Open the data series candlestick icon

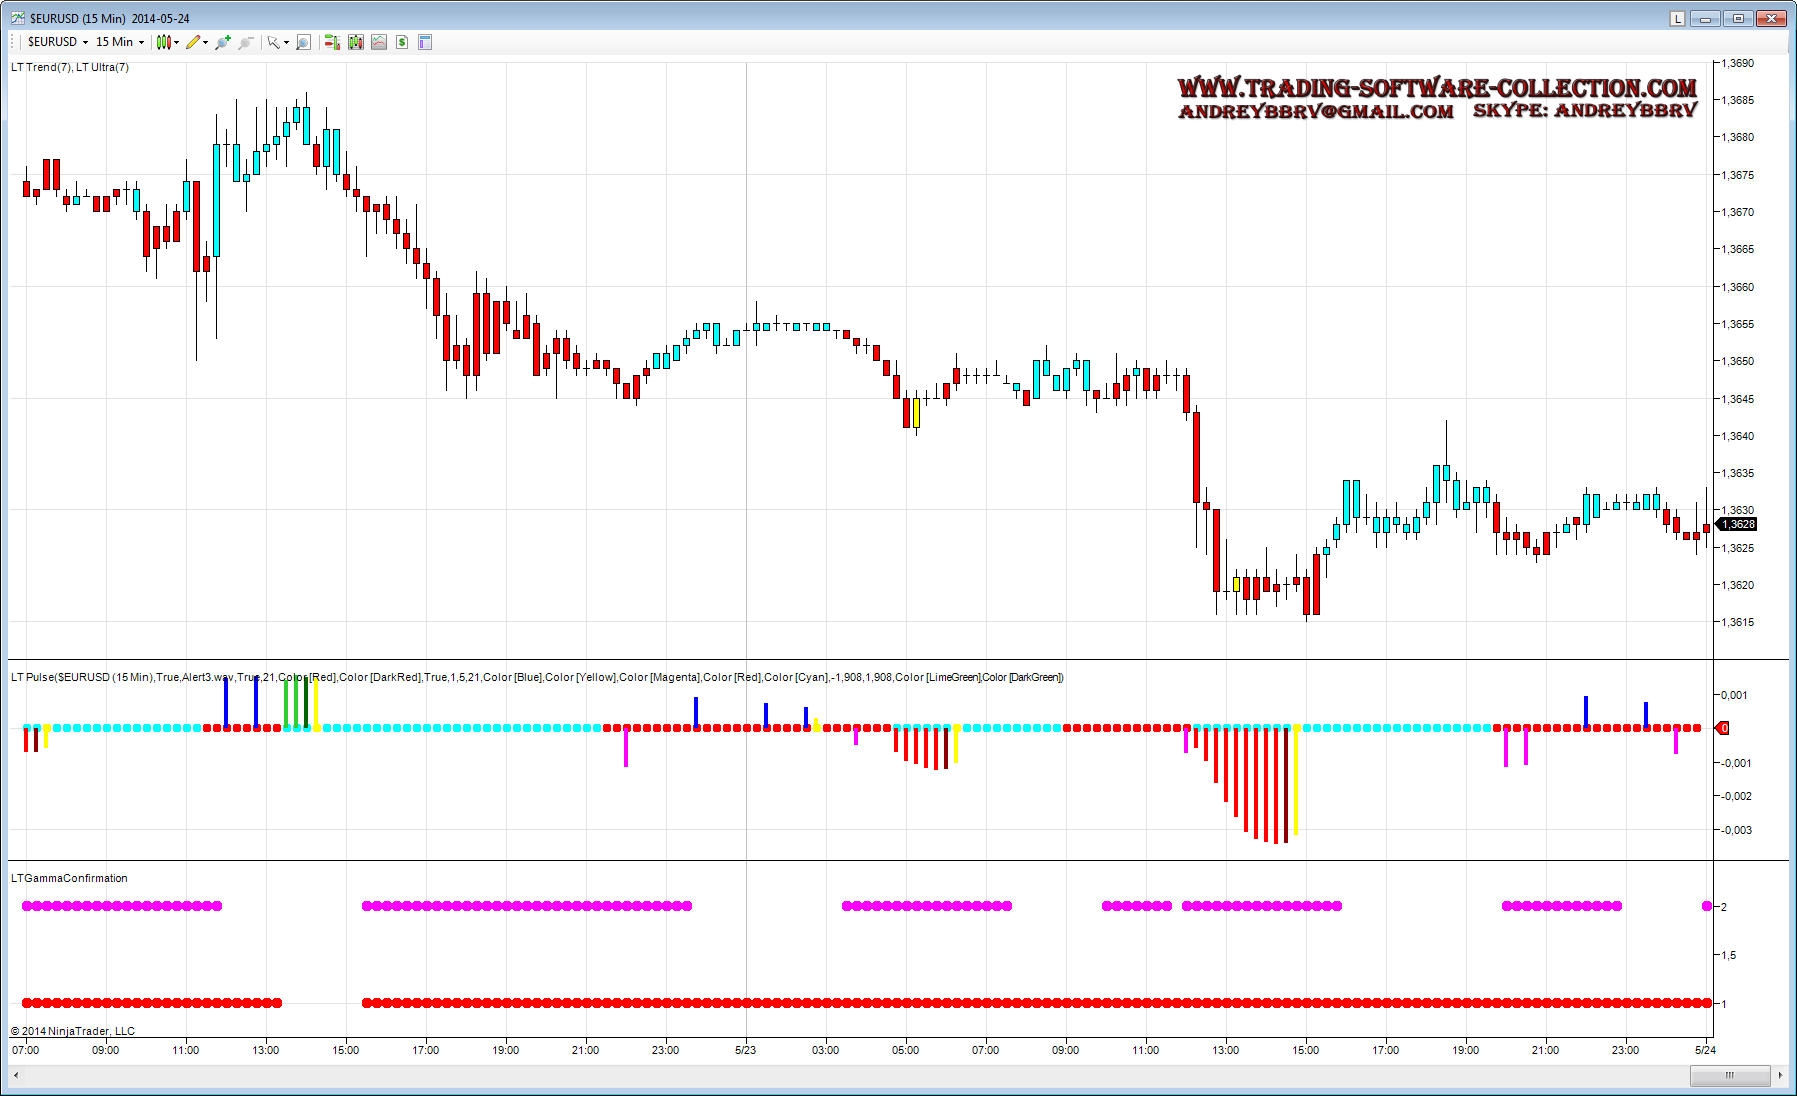tap(356, 42)
